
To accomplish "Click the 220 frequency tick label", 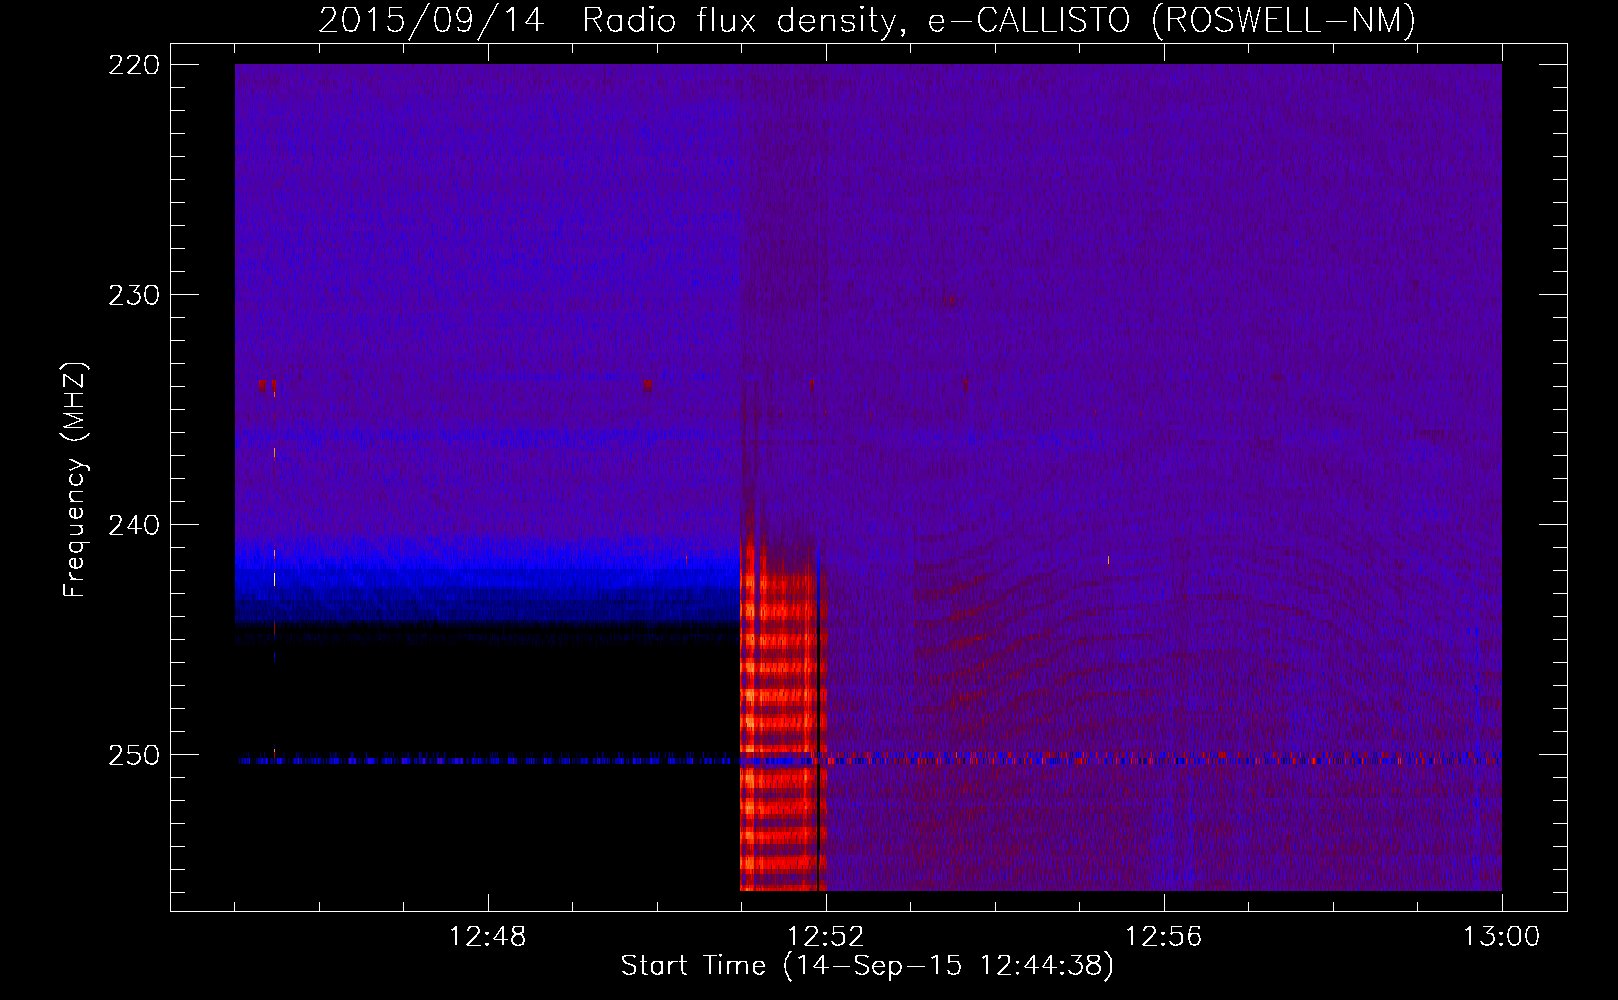I will (134, 65).
